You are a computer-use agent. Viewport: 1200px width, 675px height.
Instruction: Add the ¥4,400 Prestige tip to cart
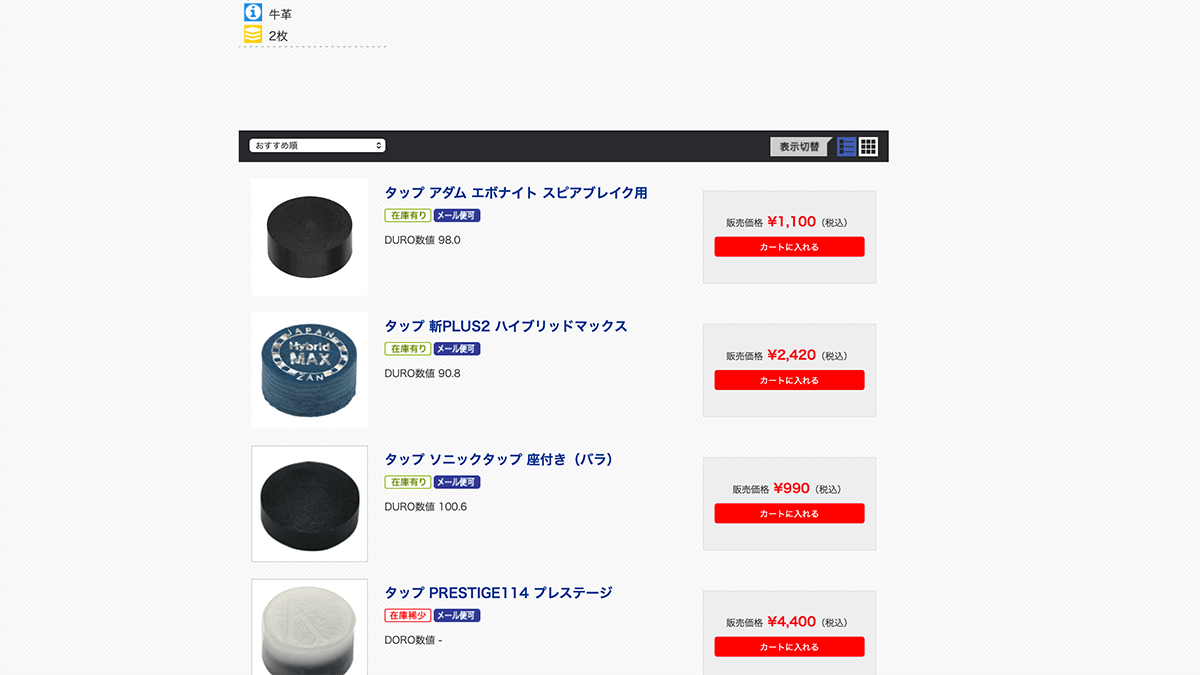pos(789,647)
